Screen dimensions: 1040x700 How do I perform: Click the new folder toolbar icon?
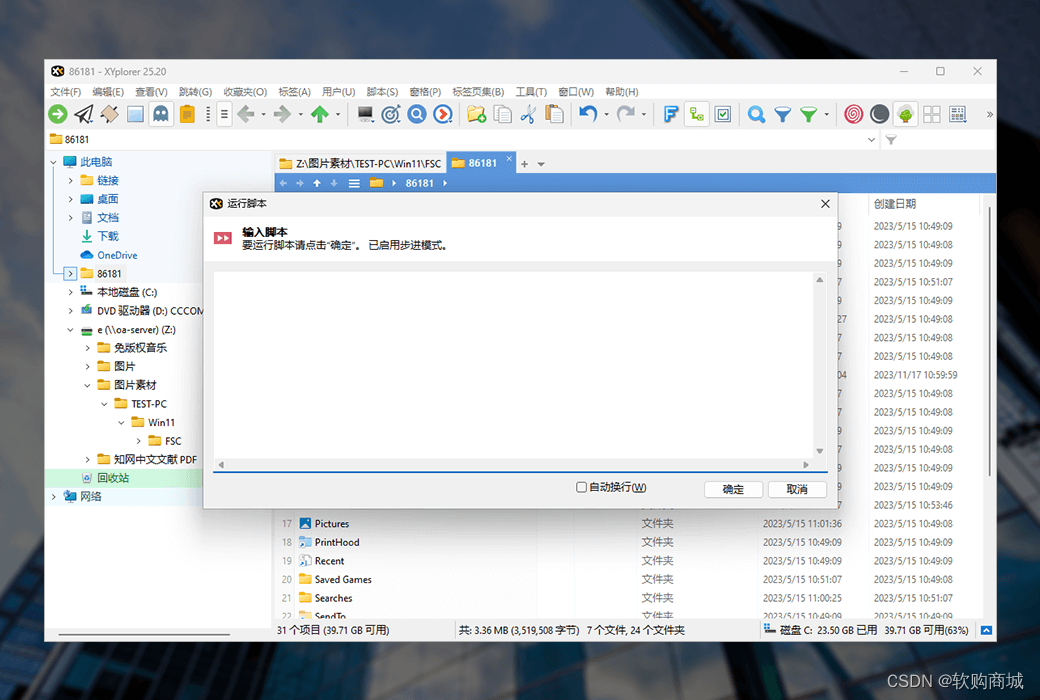pos(476,114)
